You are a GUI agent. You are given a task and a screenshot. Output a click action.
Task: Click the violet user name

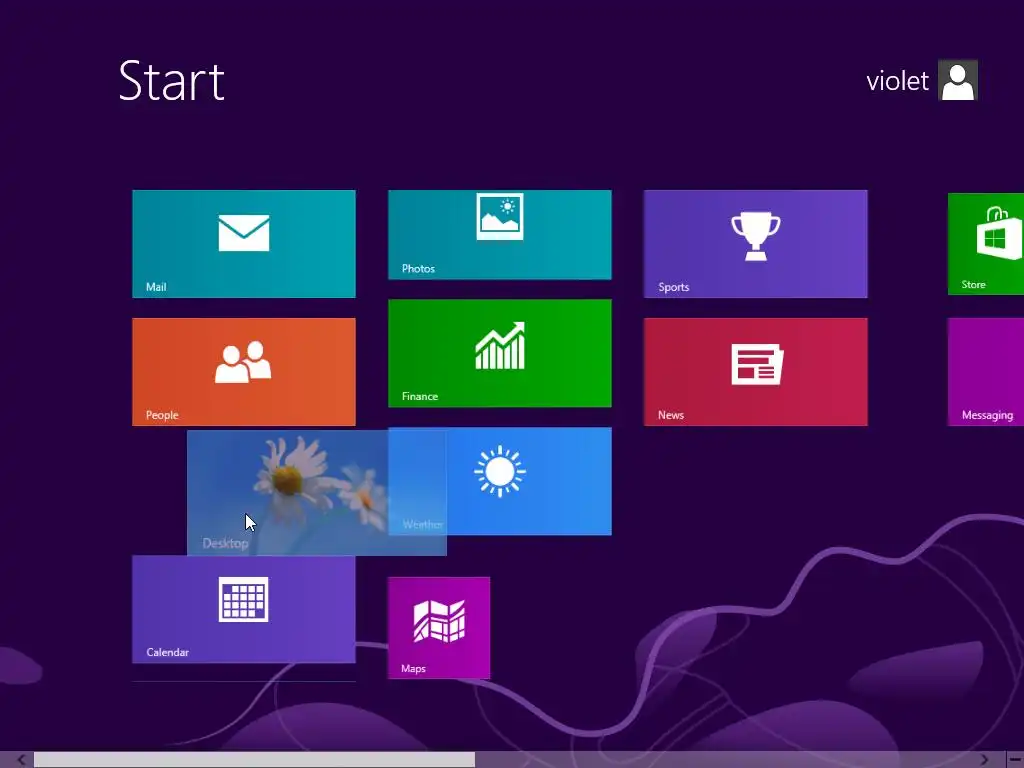897,82
